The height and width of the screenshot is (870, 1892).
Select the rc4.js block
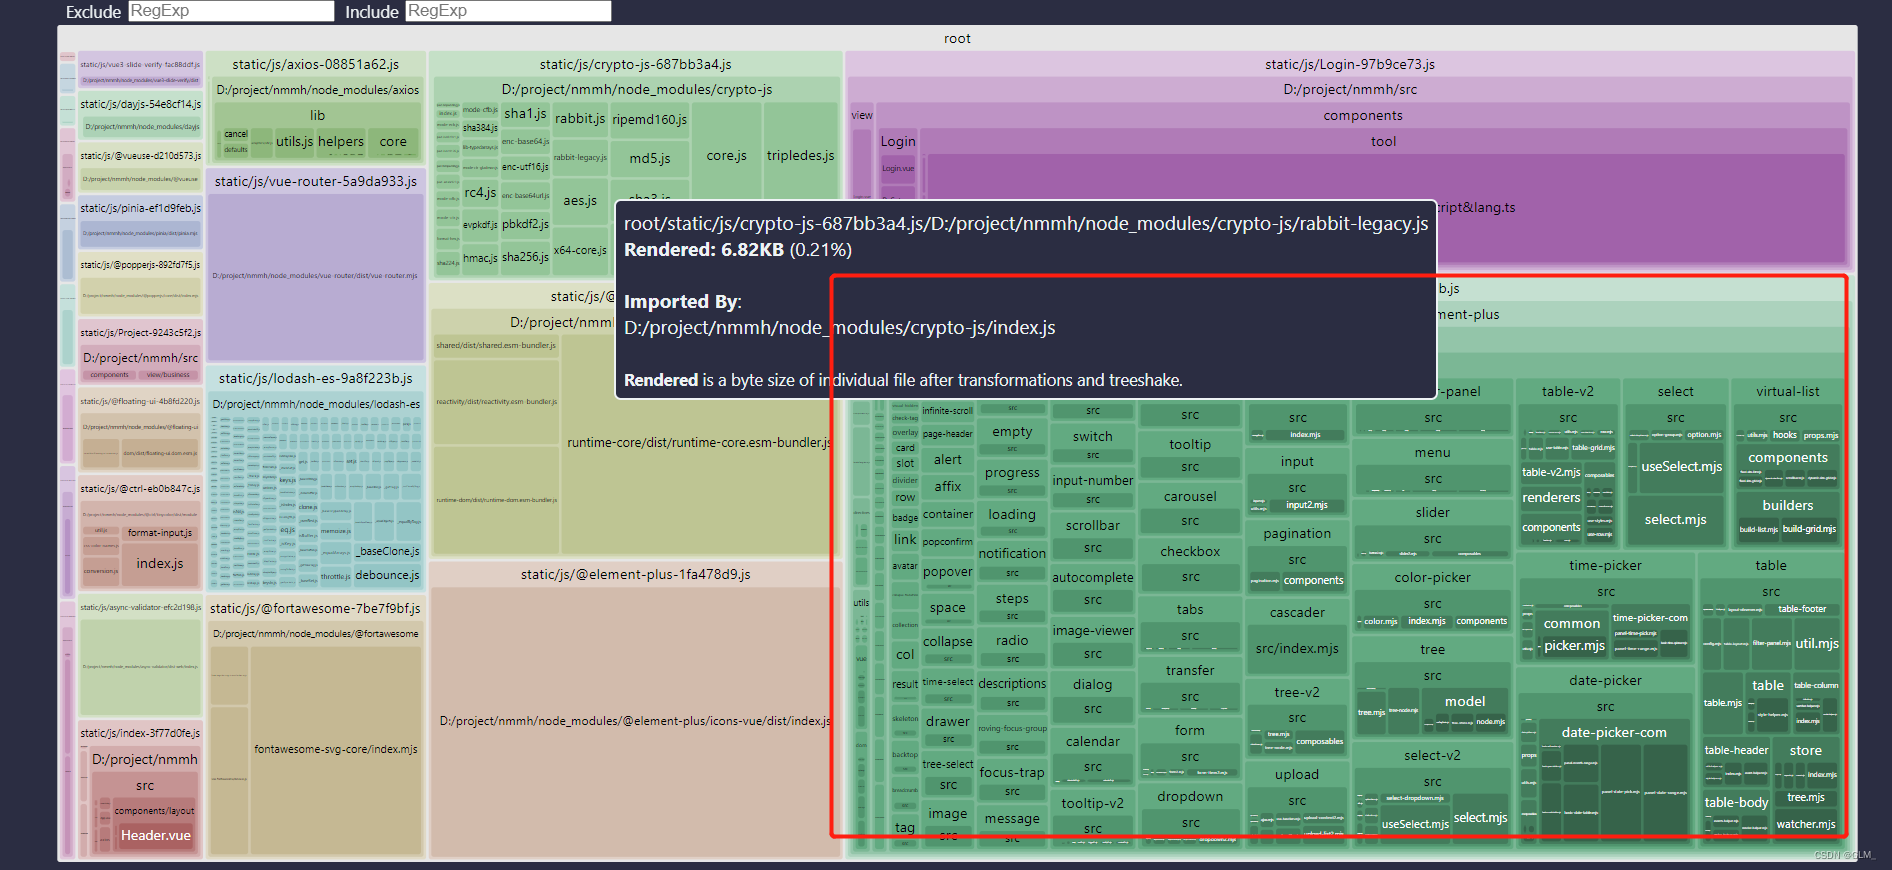[x=480, y=193]
